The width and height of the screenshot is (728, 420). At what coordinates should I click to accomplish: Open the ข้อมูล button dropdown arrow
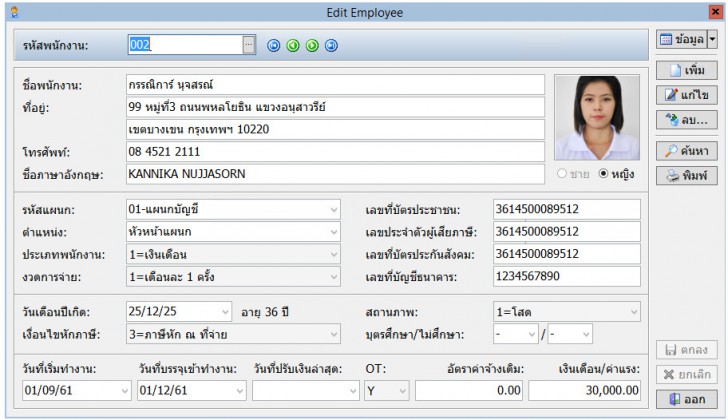pyautogui.click(x=712, y=39)
